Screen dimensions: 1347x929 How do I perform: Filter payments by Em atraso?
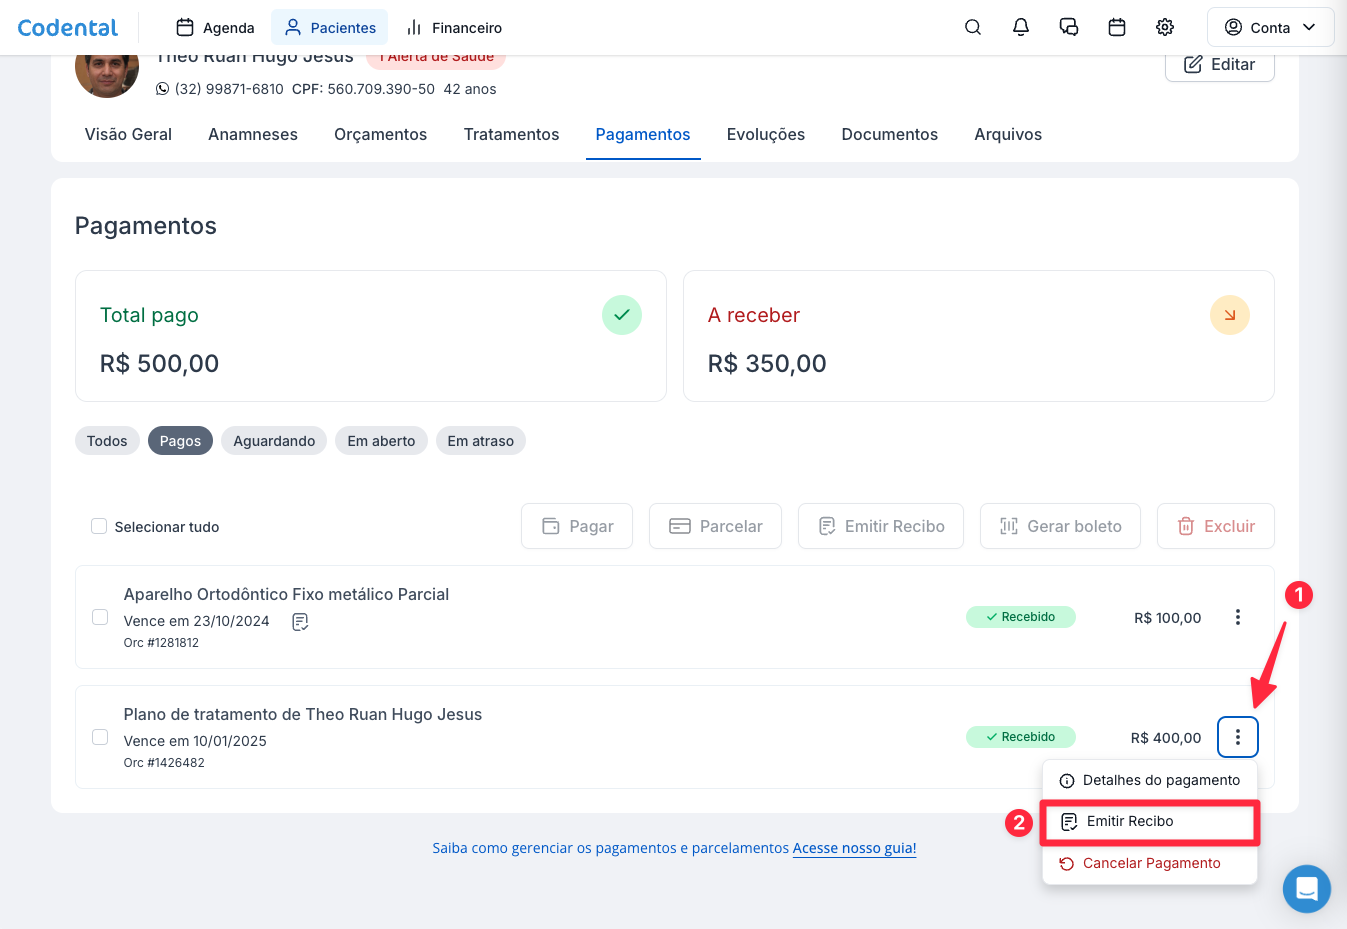(x=480, y=441)
